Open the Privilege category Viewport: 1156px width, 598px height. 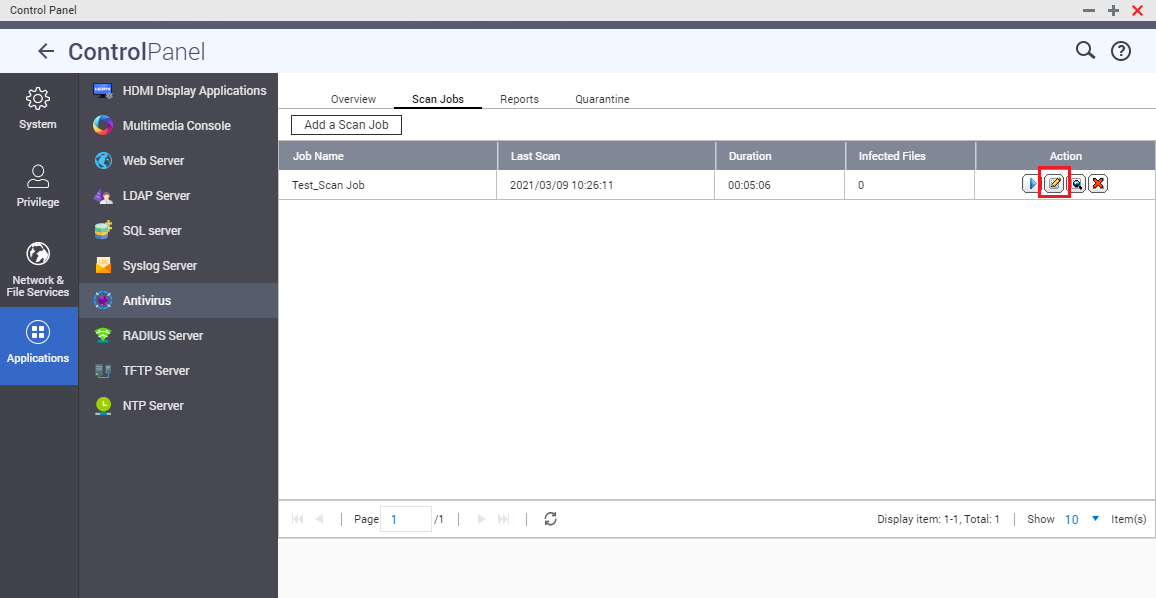(38, 186)
